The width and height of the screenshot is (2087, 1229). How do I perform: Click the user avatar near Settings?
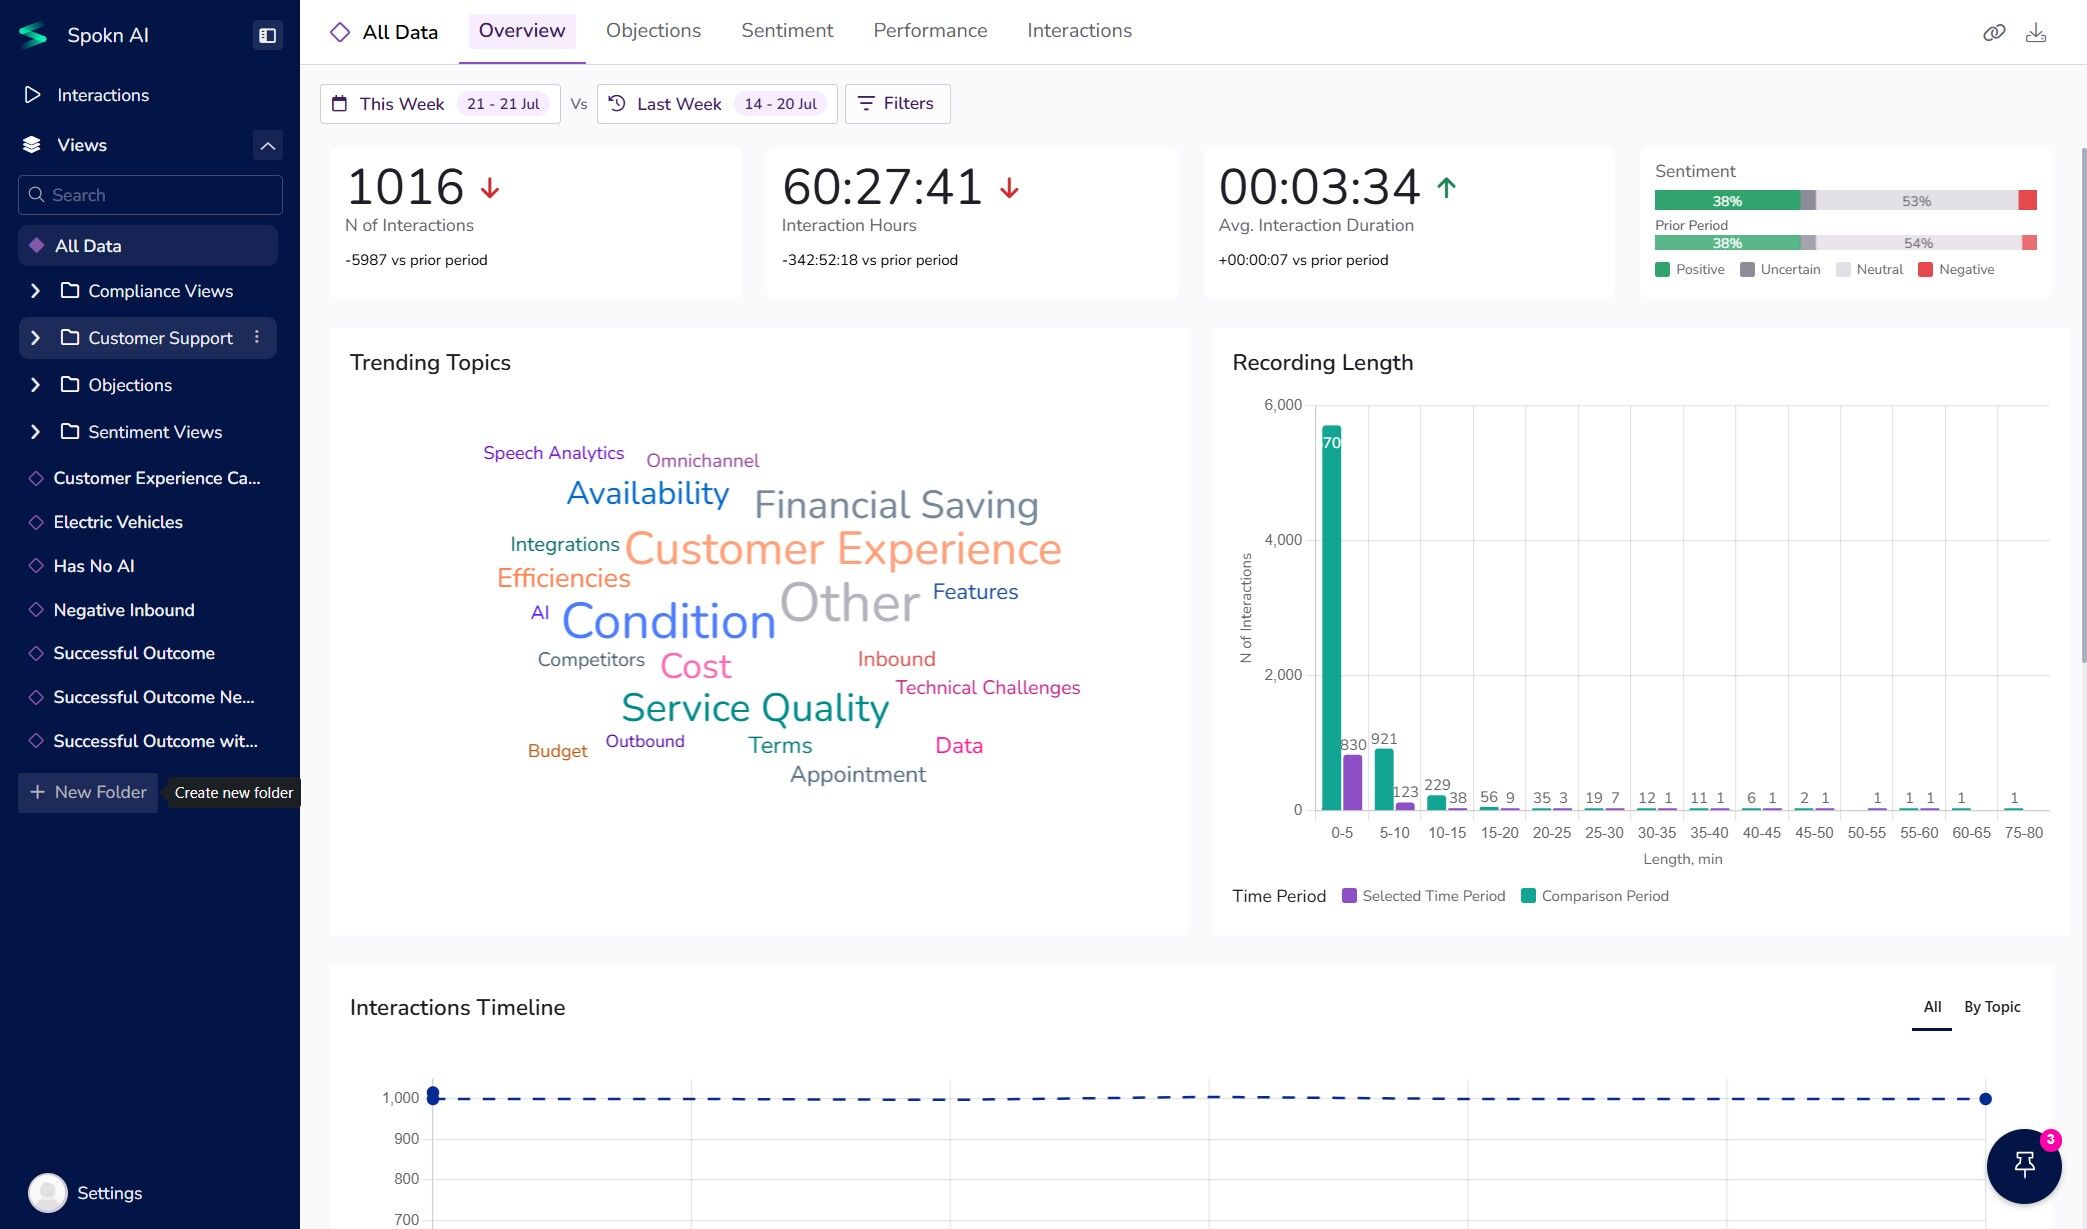tap(47, 1192)
